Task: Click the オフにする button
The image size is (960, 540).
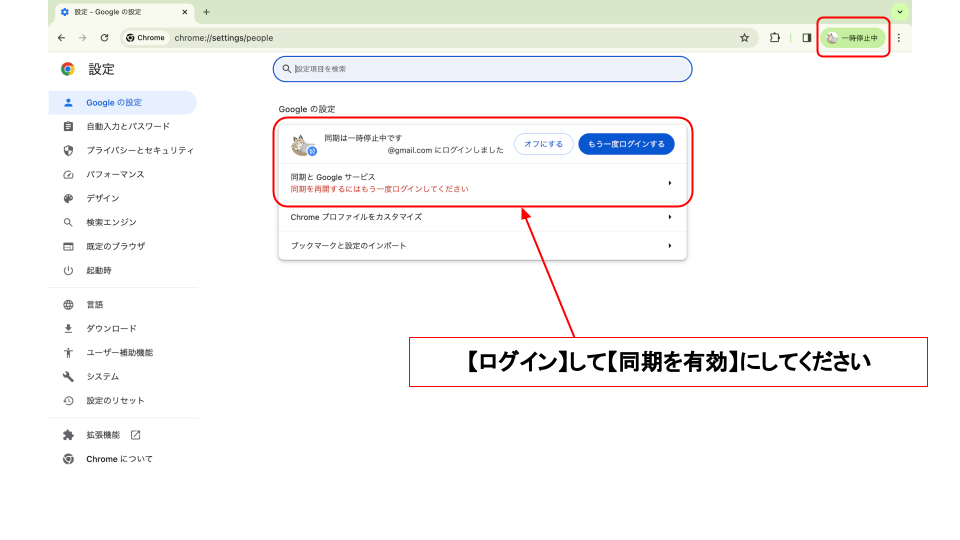Action: (x=543, y=144)
